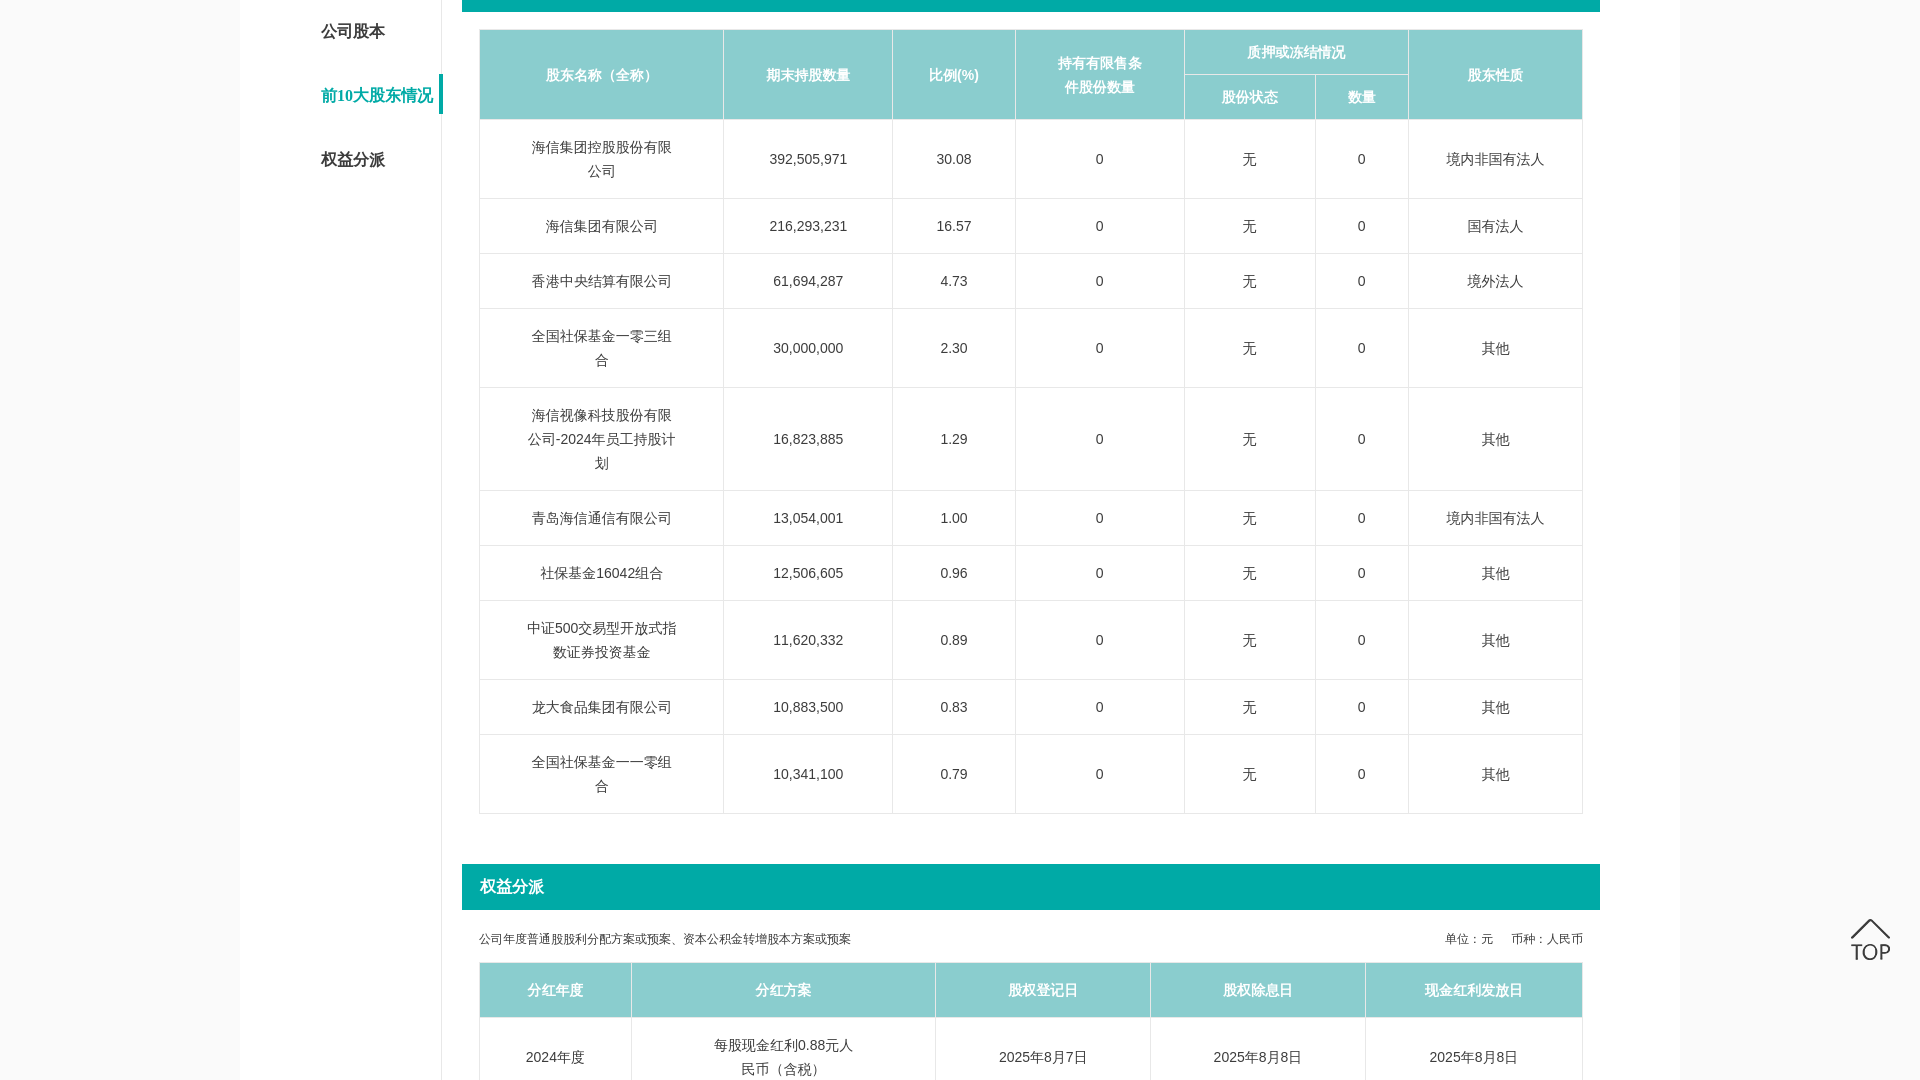Viewport: 1920px width, 1080px height.
Task: Select shareholder 青岛海信通信有限公司
Action: [601, 518]
